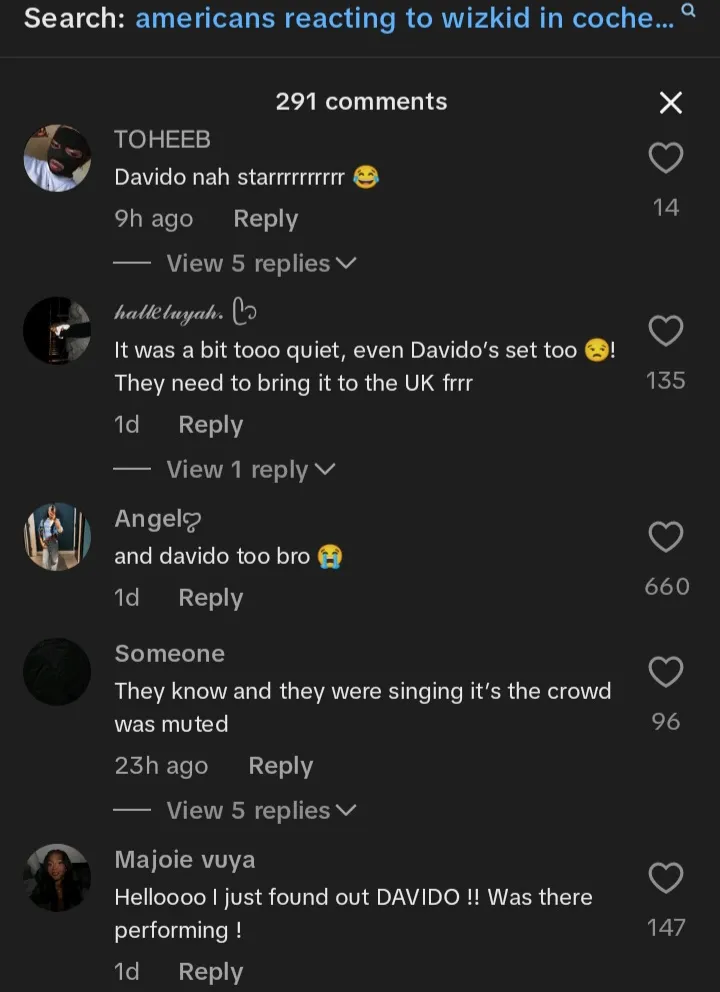Reply to Someone's crowd was muted comment
Image resolution: width=720 pixels, height=992 pixels.
coord(280,766)
